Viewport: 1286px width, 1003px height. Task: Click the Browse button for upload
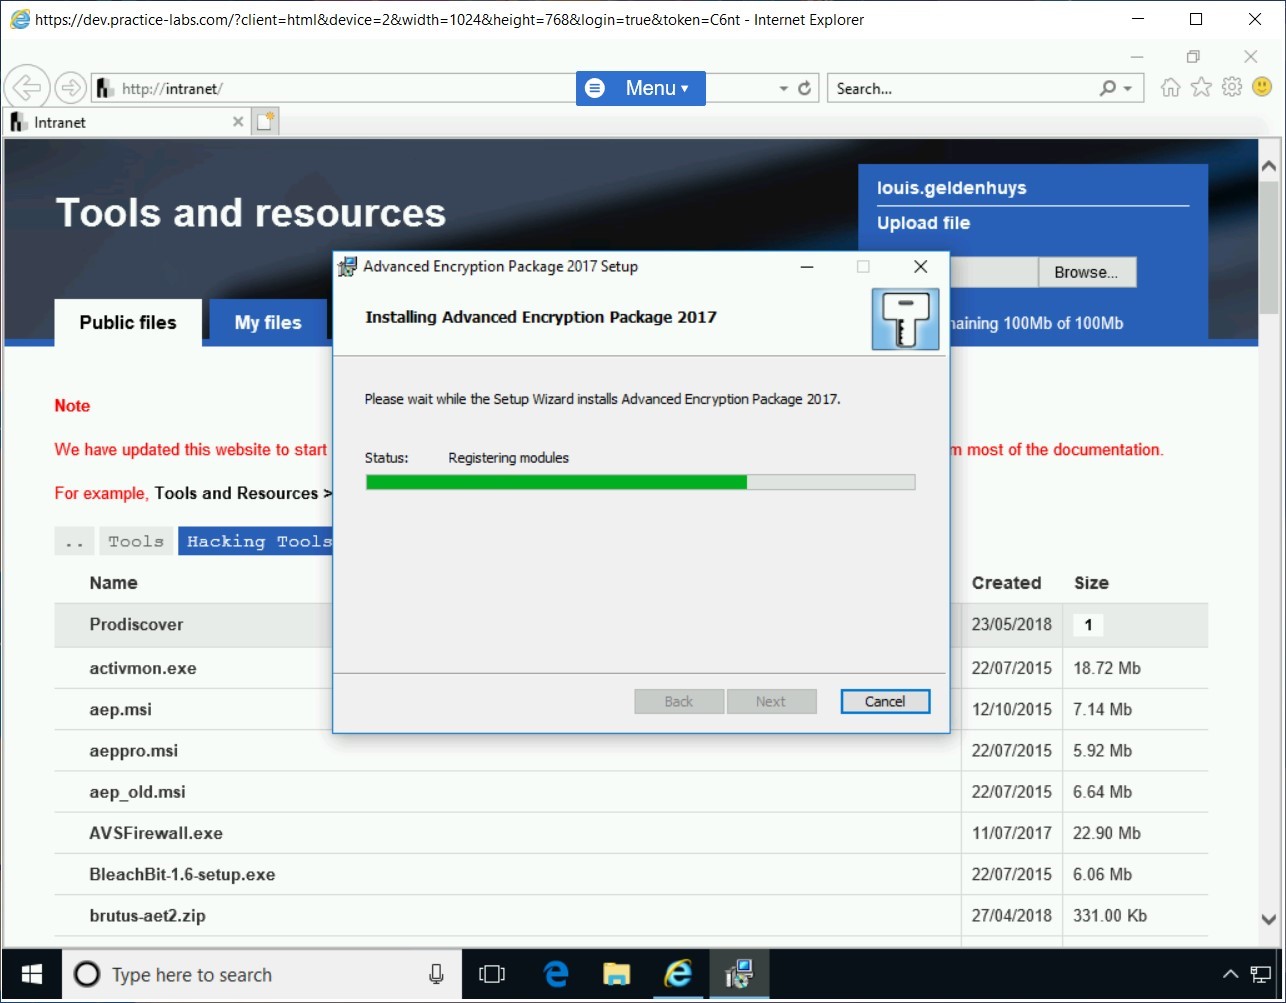tap(1086, 272)
